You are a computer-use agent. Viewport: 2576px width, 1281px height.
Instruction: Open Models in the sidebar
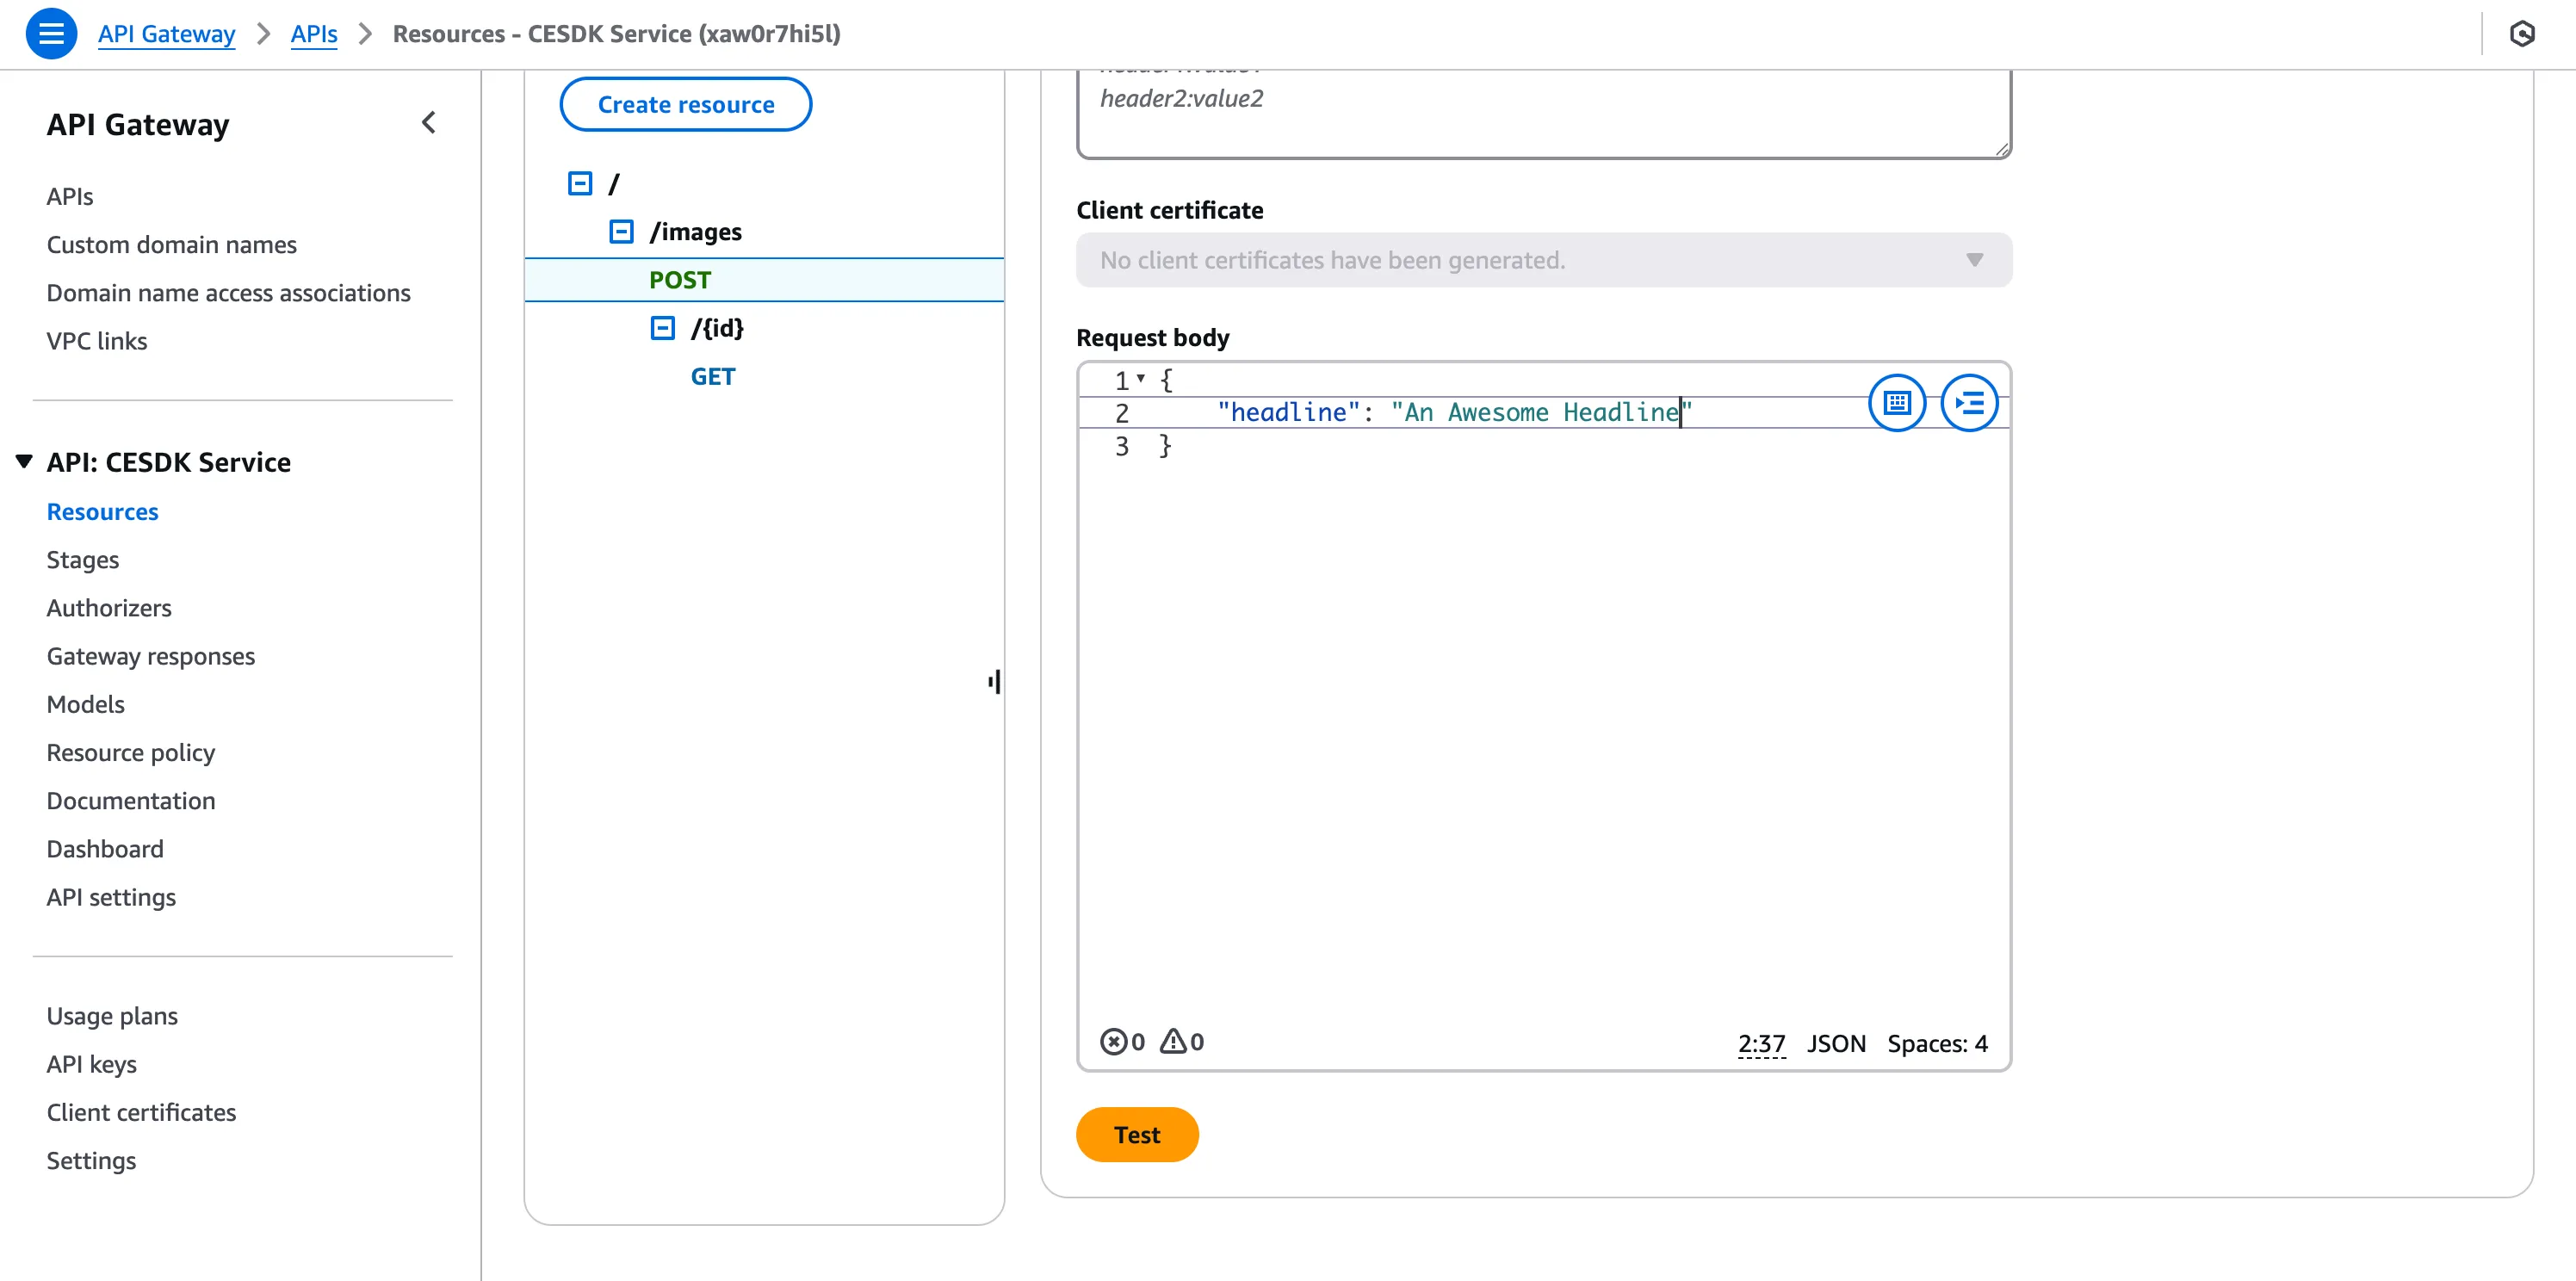point(86,703)
